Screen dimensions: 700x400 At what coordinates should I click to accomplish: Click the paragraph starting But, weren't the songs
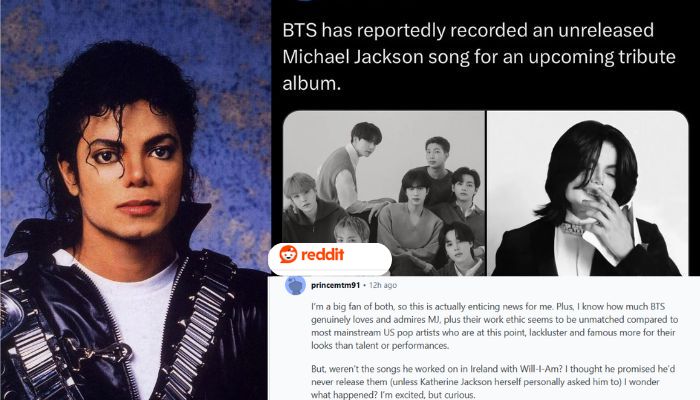493,382
